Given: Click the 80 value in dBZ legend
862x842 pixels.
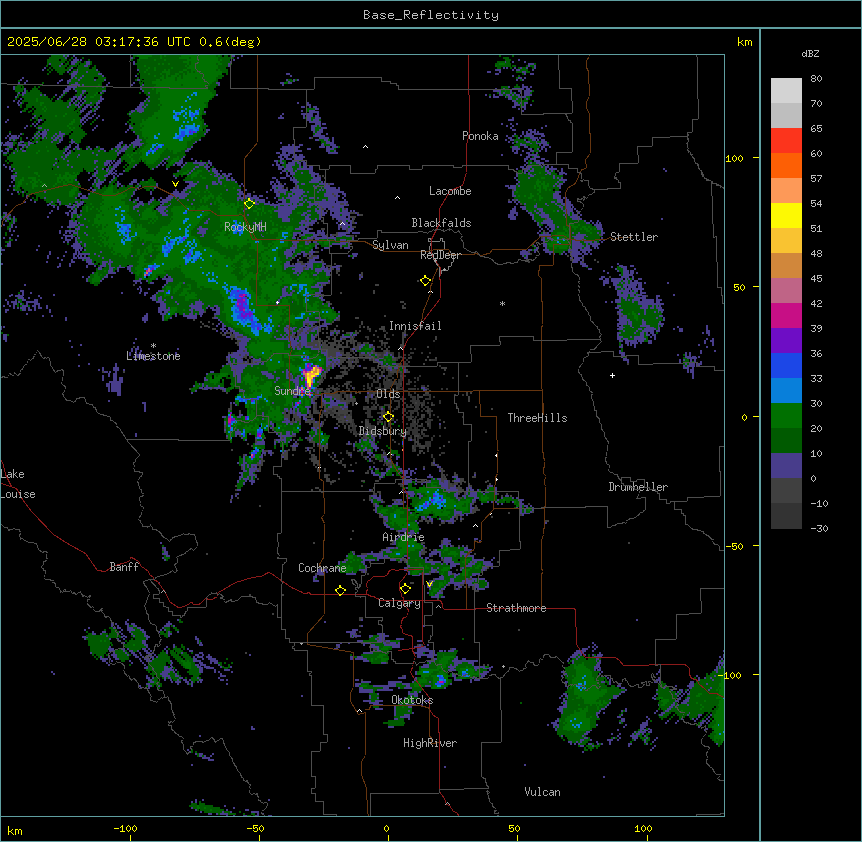Looking at the screenshot, I should [x=816, y=79].
